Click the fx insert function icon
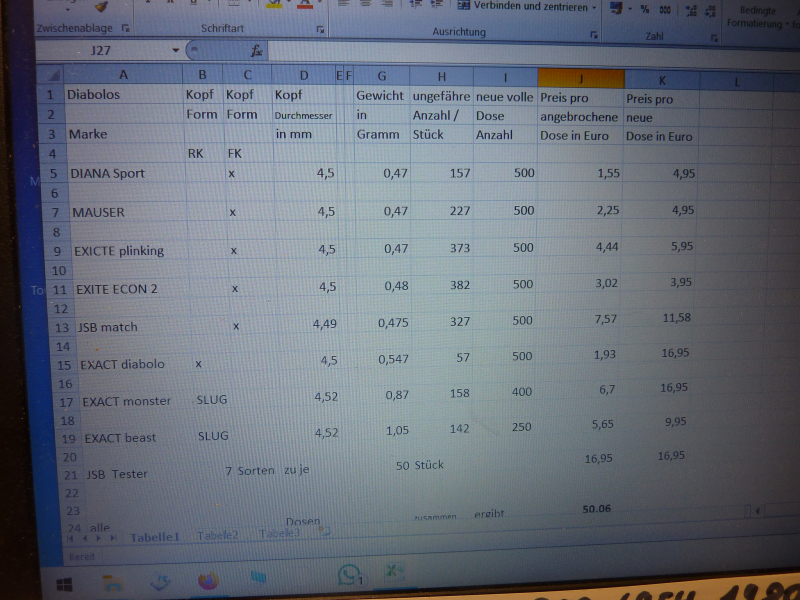The image size is (800, 600). [256, 50]
